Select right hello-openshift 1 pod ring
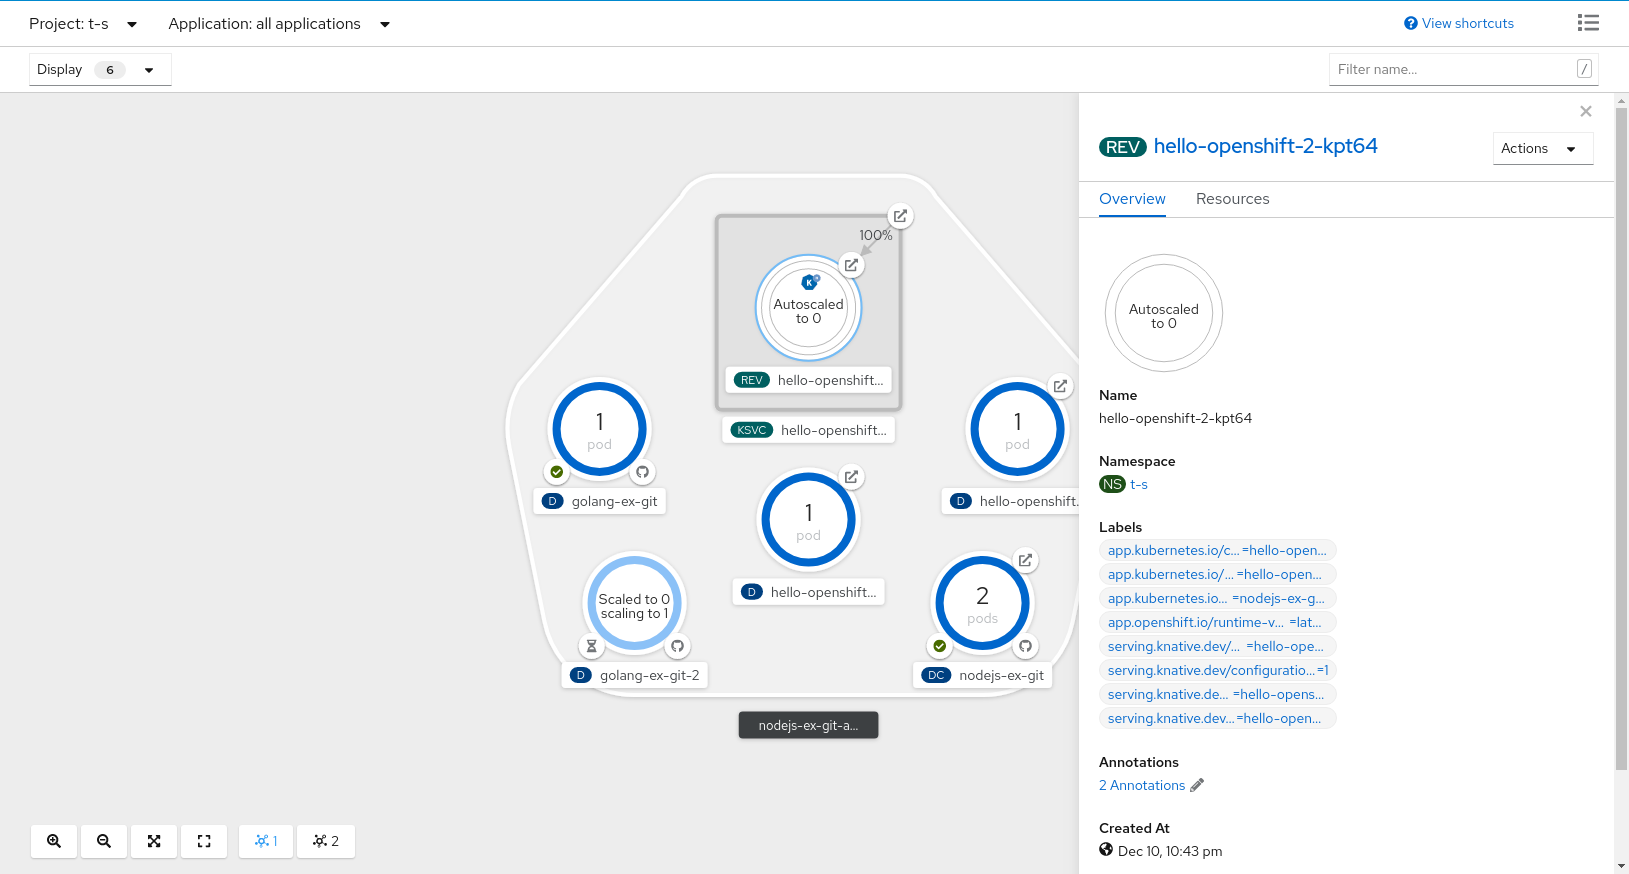Viewport: 1629px width, 874px height. click(1017, 429)
